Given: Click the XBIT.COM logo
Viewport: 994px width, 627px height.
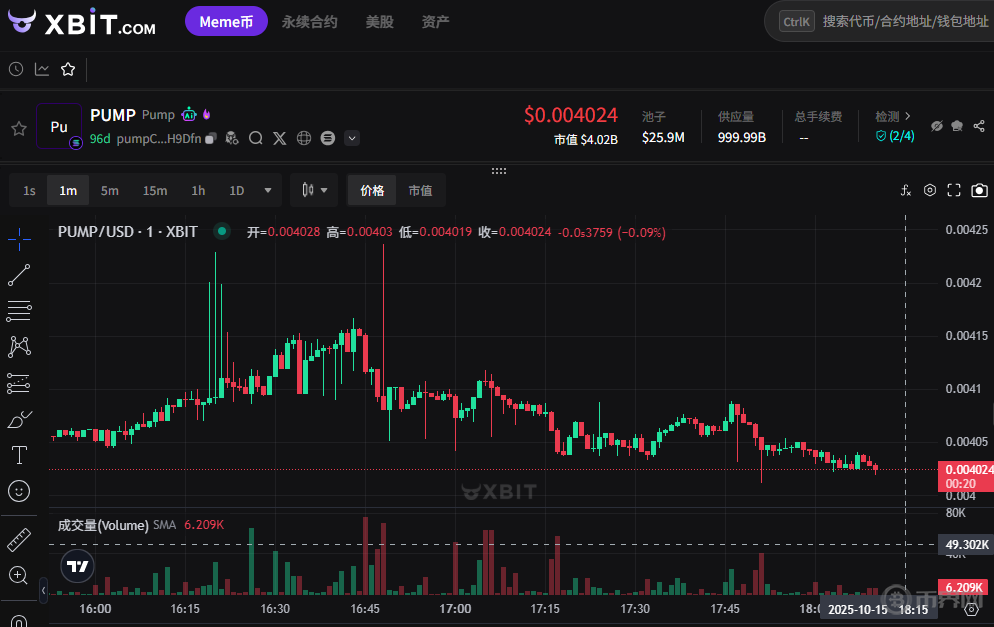Looking at the screenshot, I should coord(82,22).
